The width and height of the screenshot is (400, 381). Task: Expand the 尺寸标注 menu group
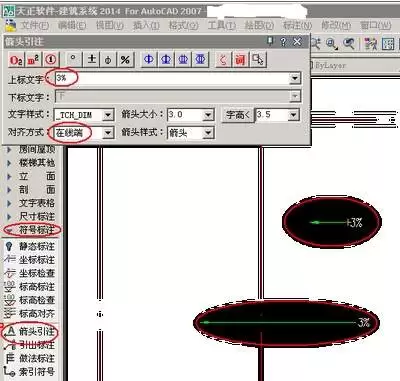click(32, 216)
